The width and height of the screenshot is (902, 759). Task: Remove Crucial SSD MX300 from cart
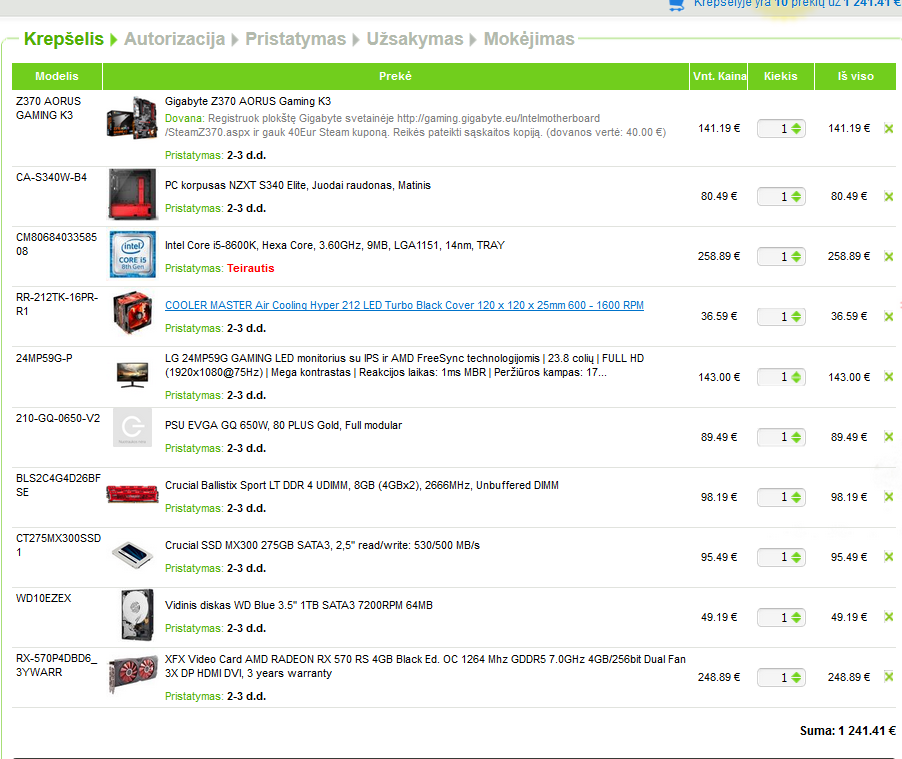pyautogui.click(x=889, y=556)
